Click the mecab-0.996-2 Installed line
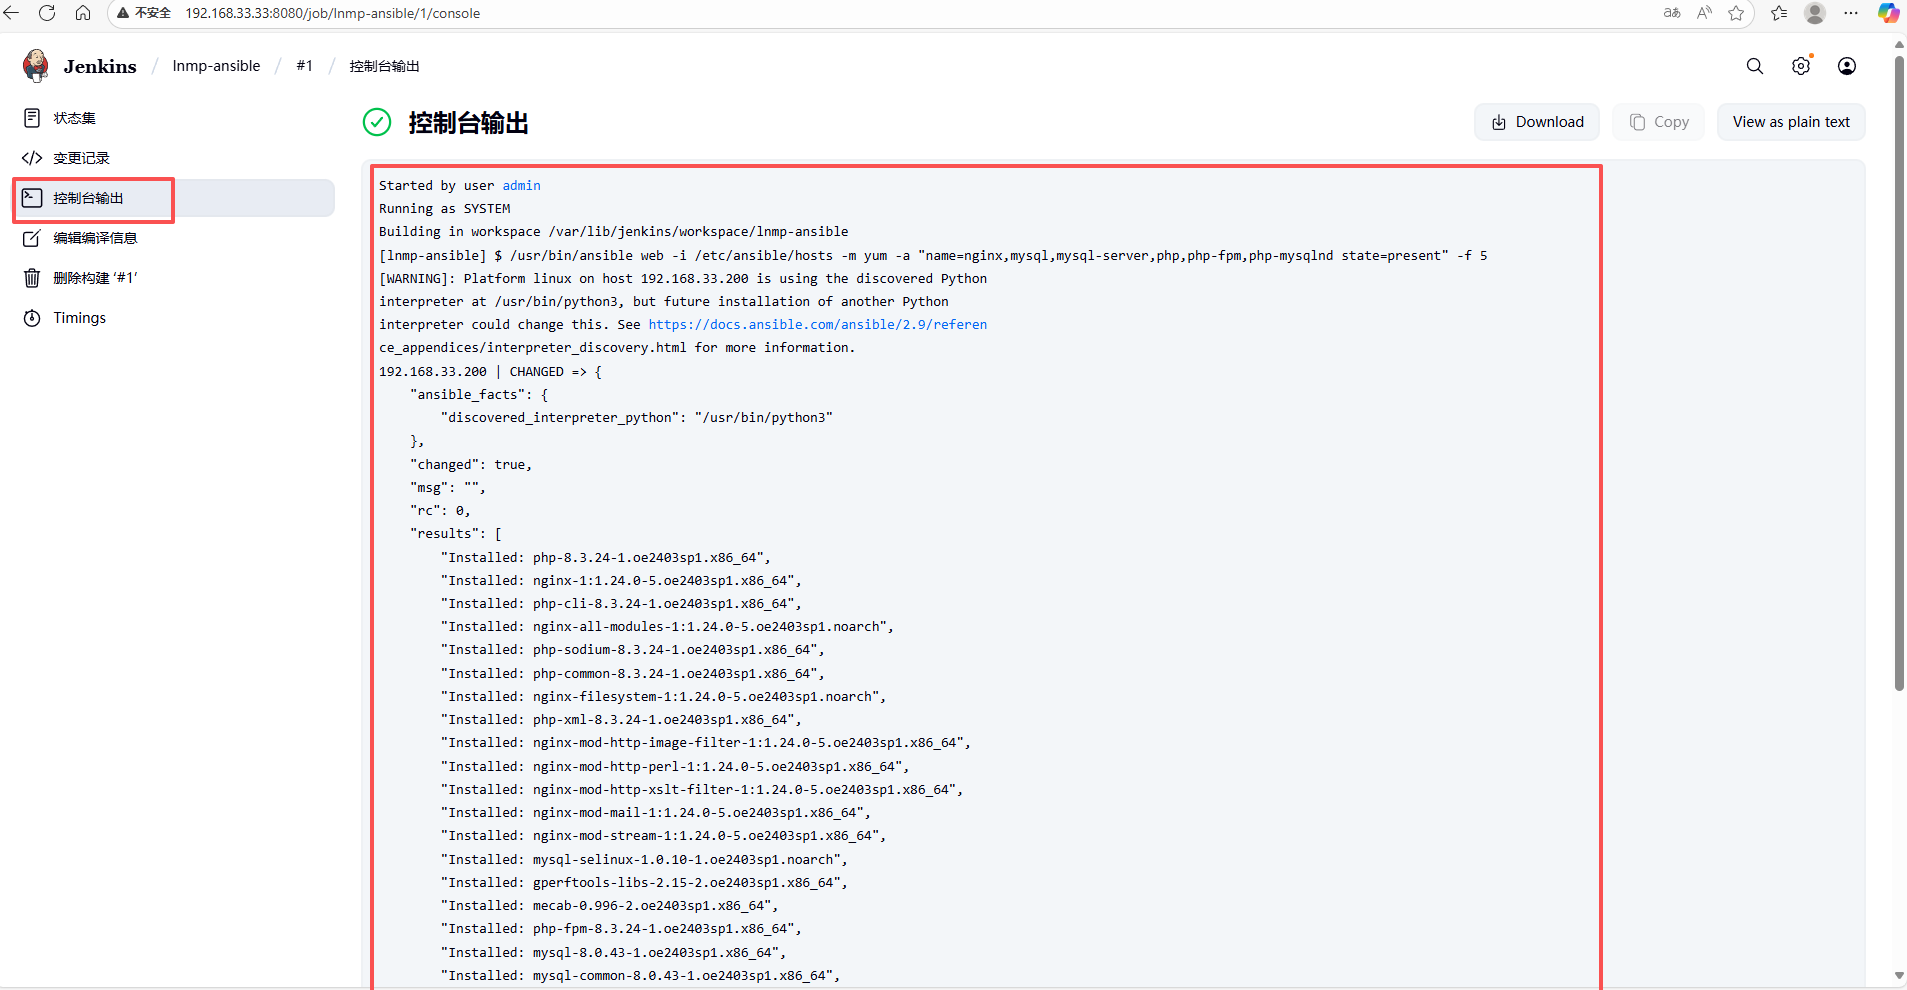This screenshot has height=990, width=1907. [609, 906]
